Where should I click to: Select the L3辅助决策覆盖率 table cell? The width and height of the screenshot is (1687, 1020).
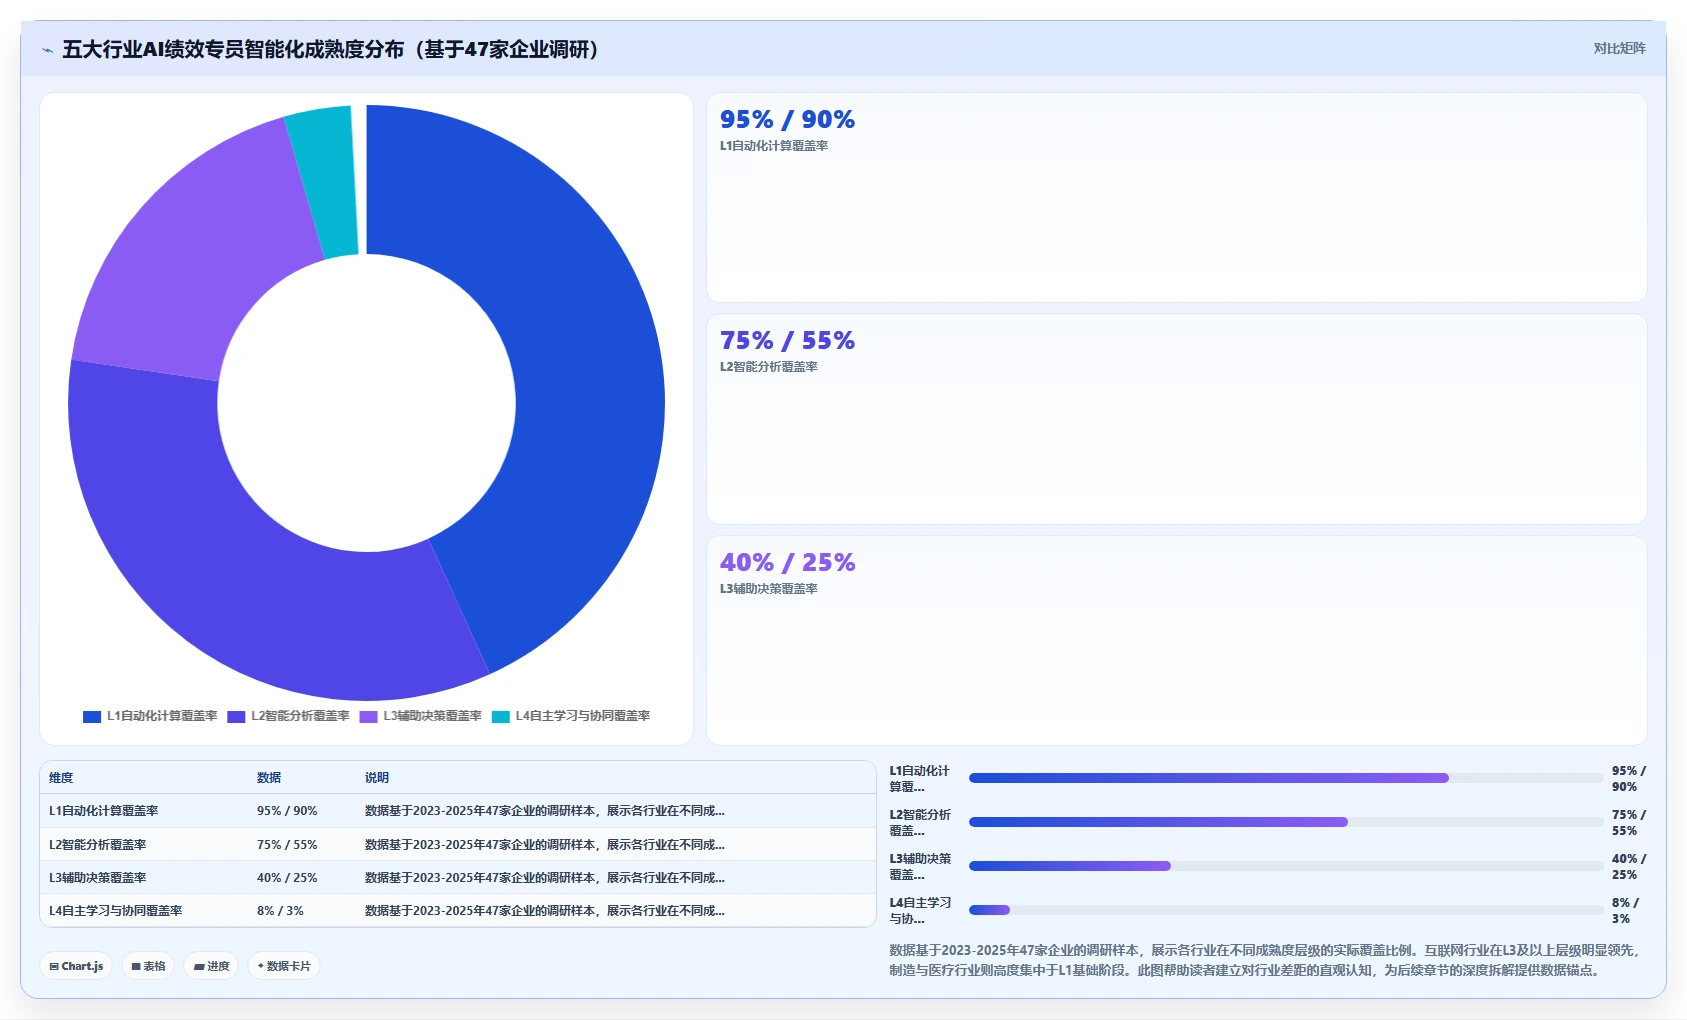(x=98, y=878)
